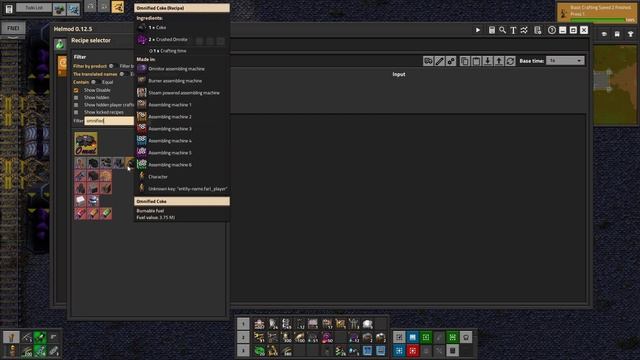Click the green recipe item in last grid row
The height and width of the screenshot is (360, 640).
106,213
